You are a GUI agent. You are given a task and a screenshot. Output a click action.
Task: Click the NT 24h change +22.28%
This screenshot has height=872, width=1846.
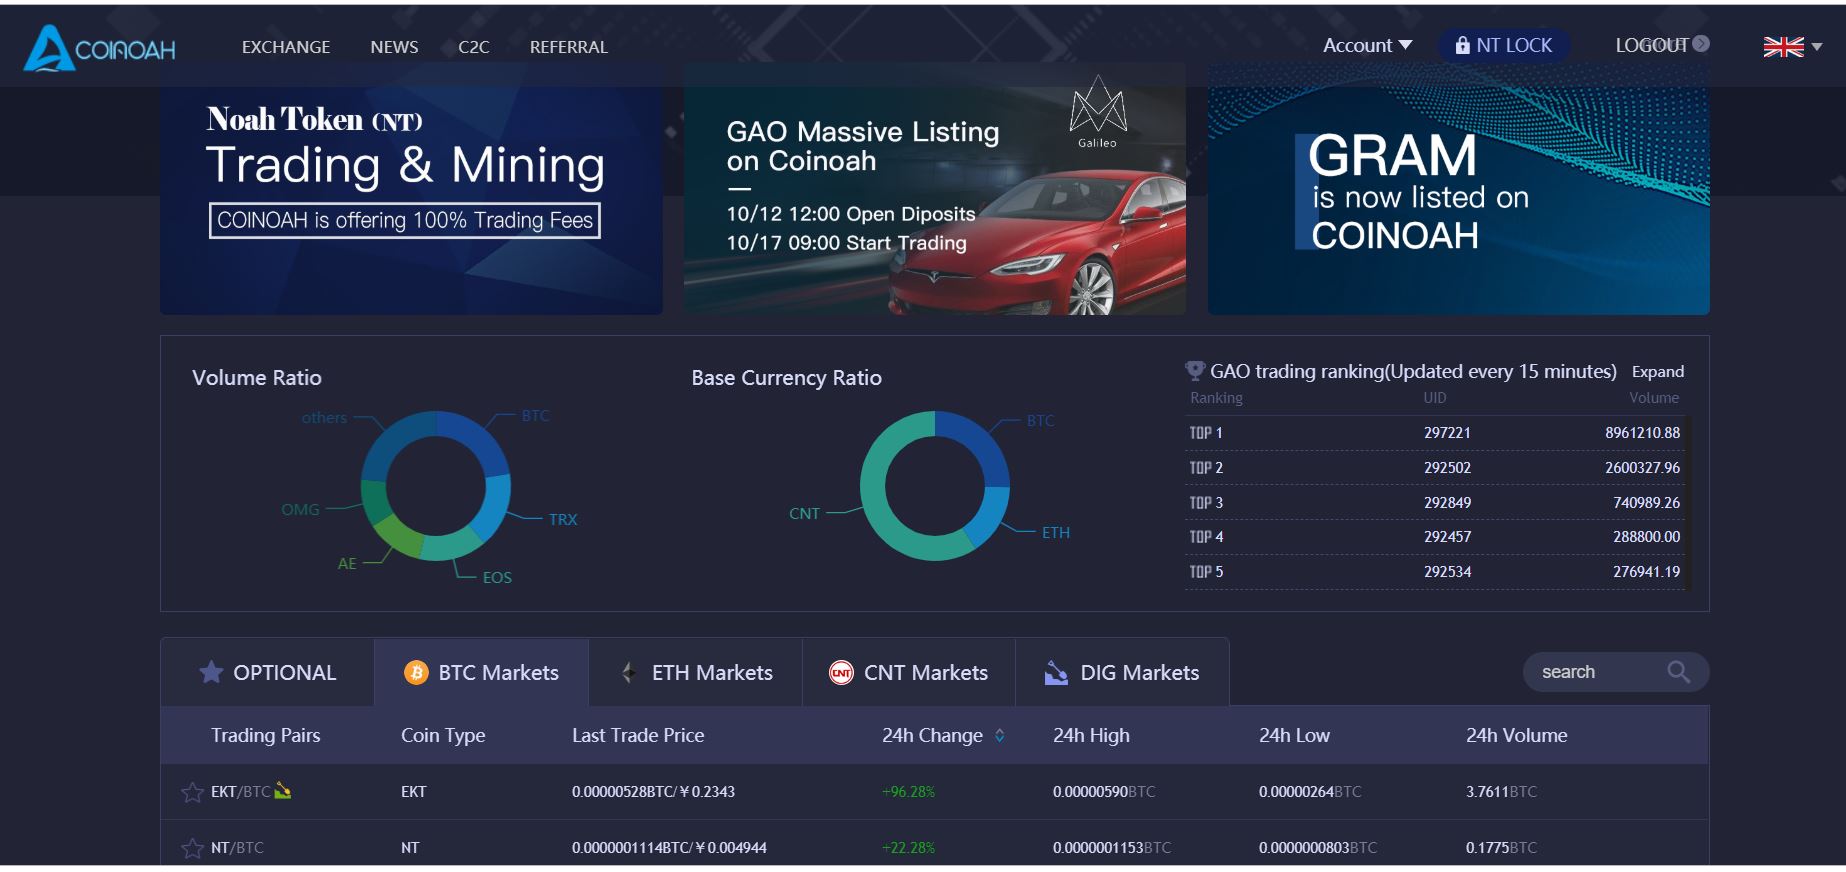(x=908, y=848)
